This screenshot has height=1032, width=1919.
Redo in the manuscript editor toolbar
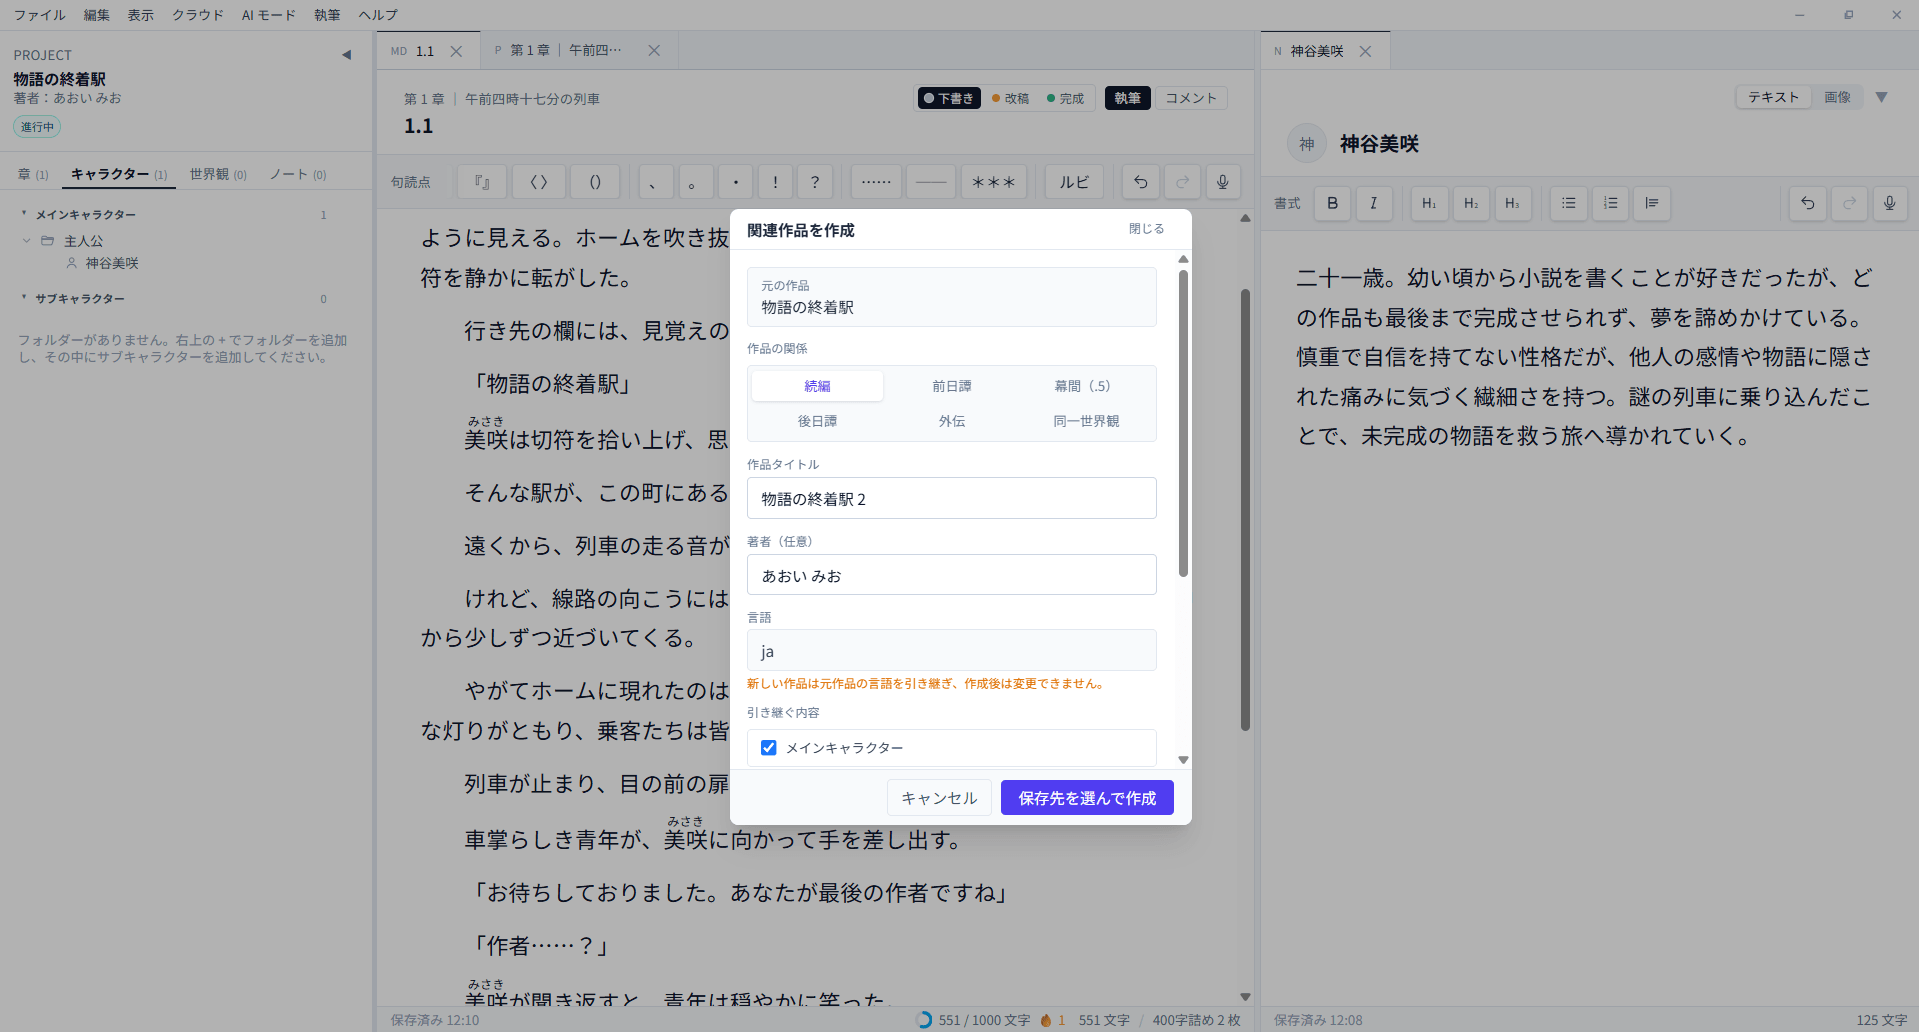pyautogui.click(x=1182, y=182)
